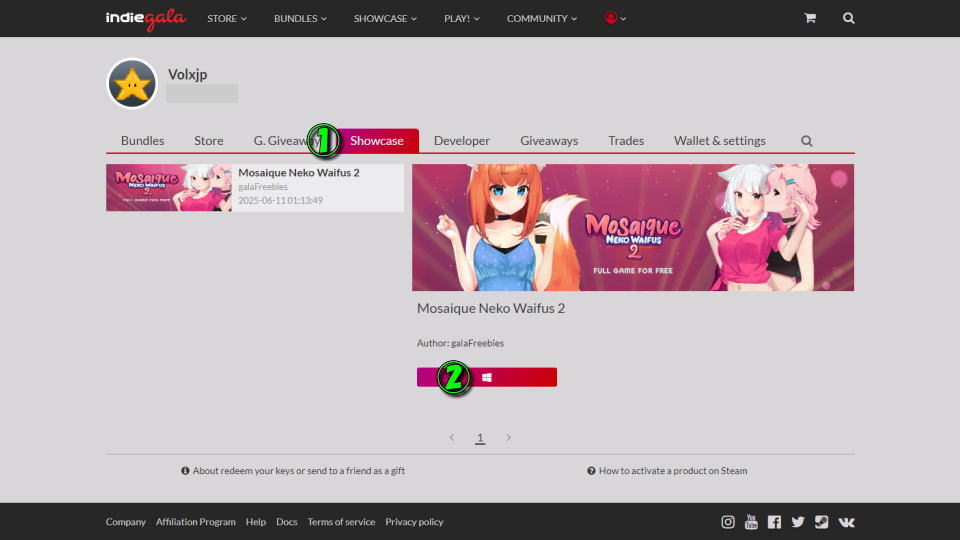This screenshot has height=540, width=960.
Task: Click the Volxjp star profile avatar
Action: click(132, 83)
